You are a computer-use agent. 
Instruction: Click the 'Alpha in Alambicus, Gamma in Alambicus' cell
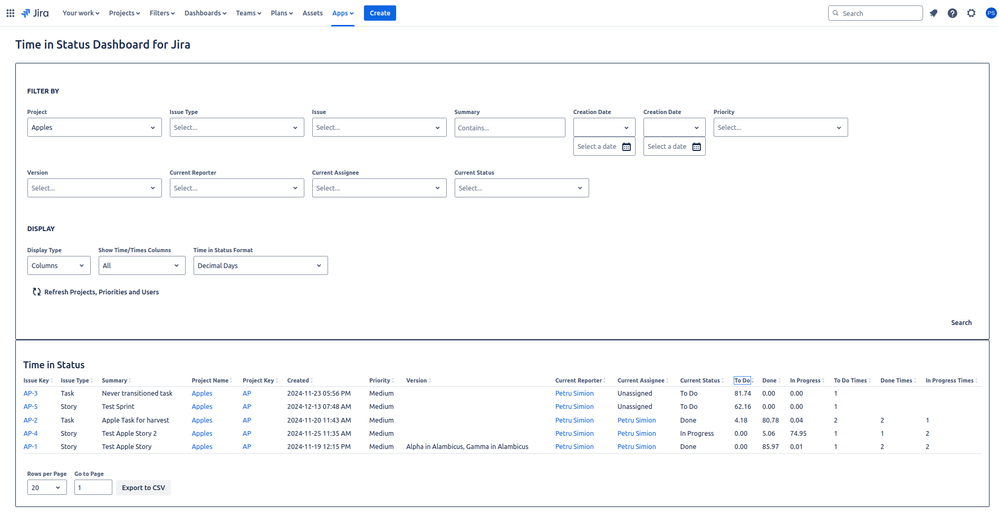pos(467,447)
